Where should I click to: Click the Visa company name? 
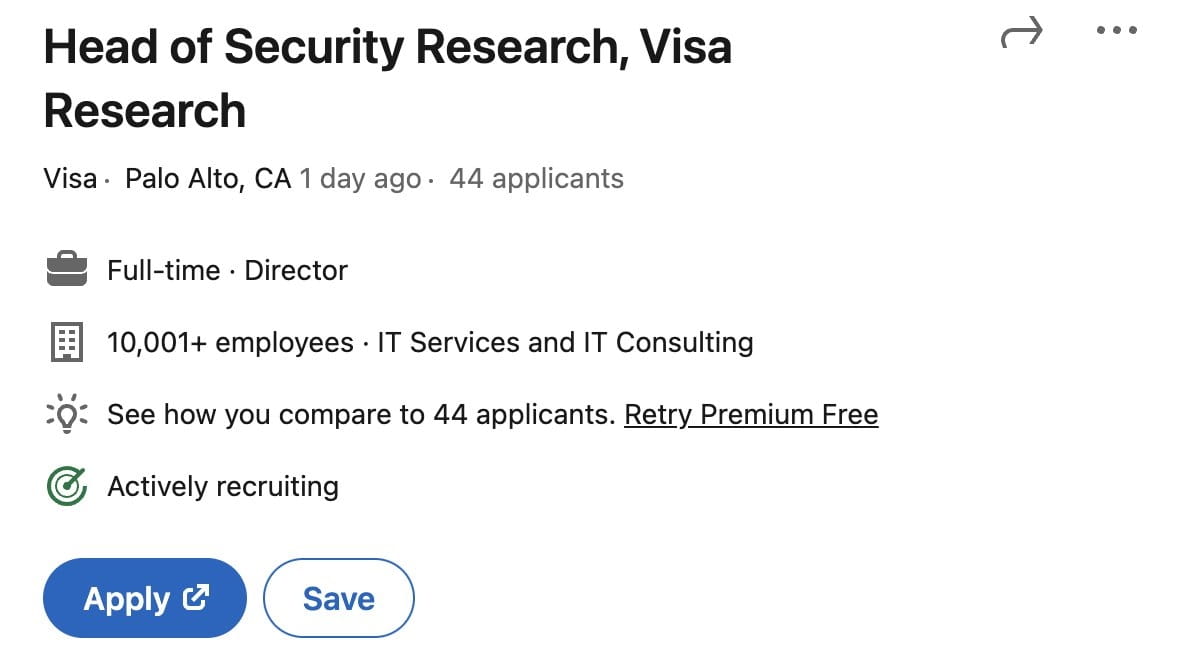click(70, 179)
